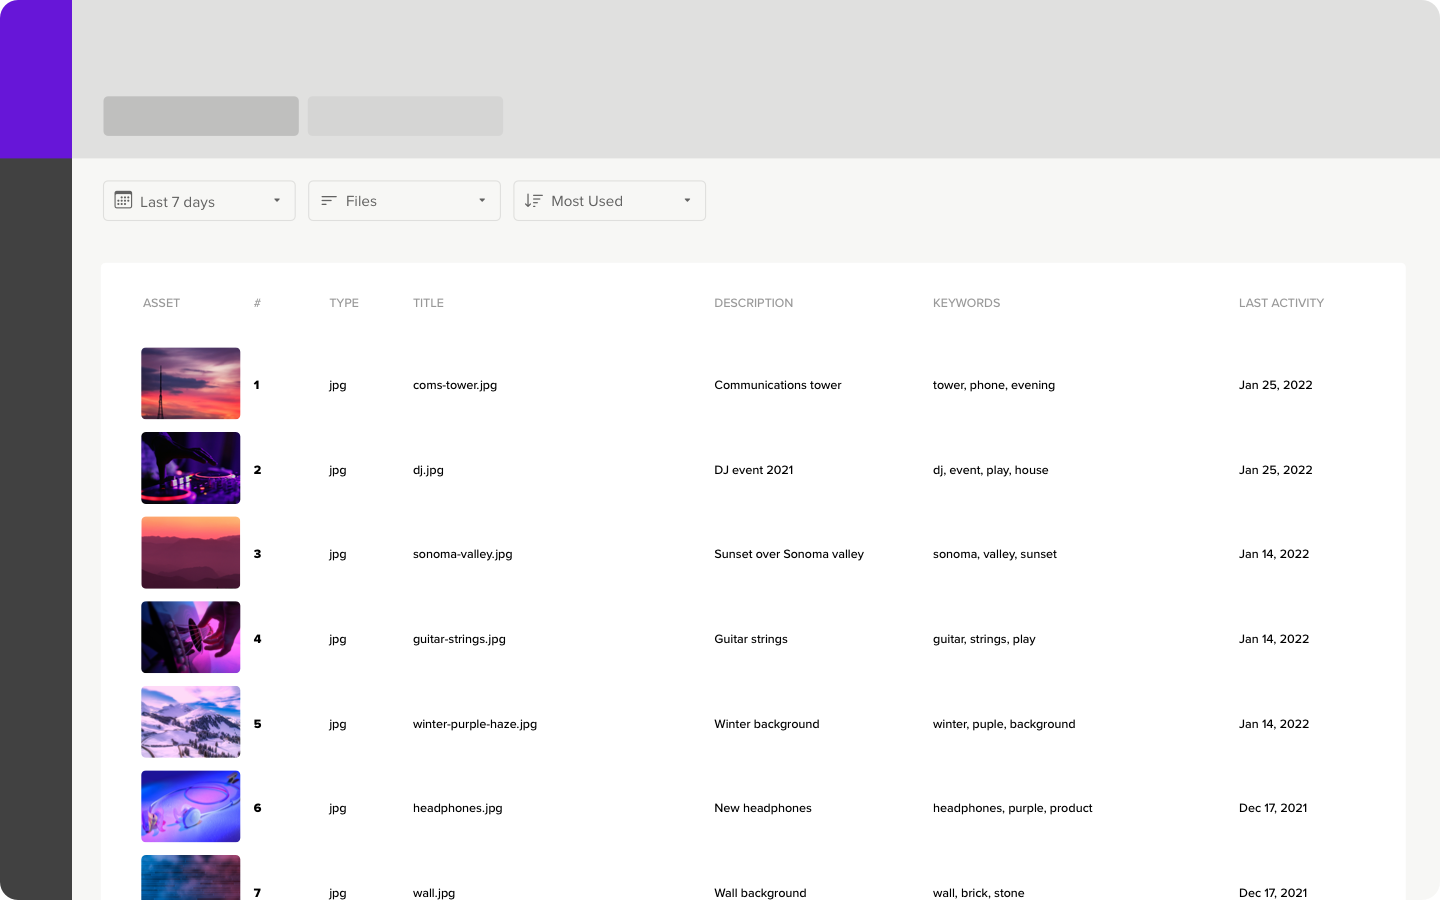Screen dimensions: 1440x900
Task: Click the calendar icon in date filter
Action: pos(123,200)
